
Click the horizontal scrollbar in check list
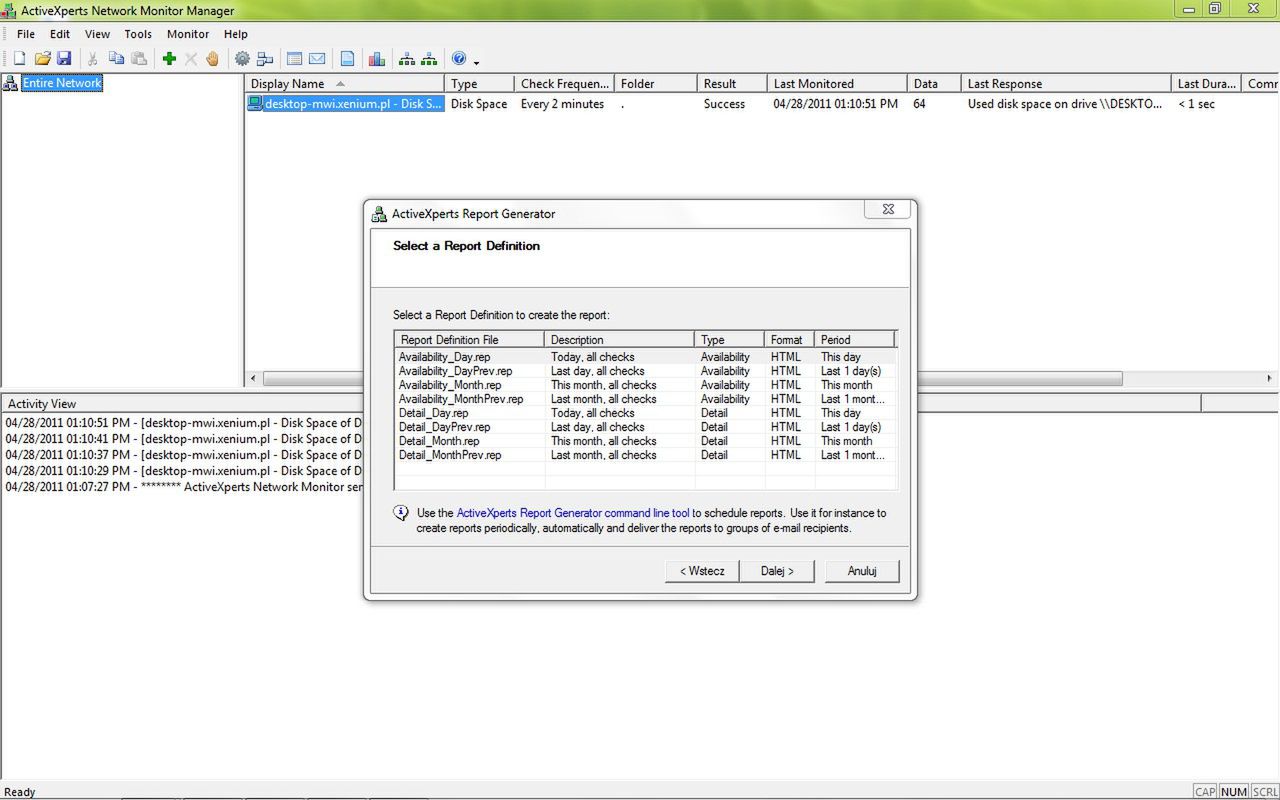[692, 379]
